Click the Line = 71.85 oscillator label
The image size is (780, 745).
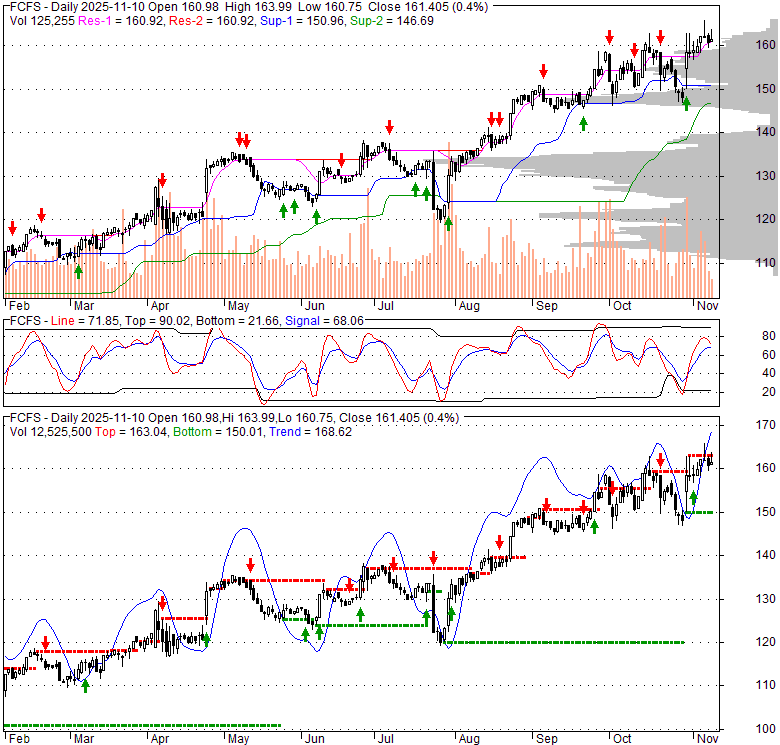(85, 321)
